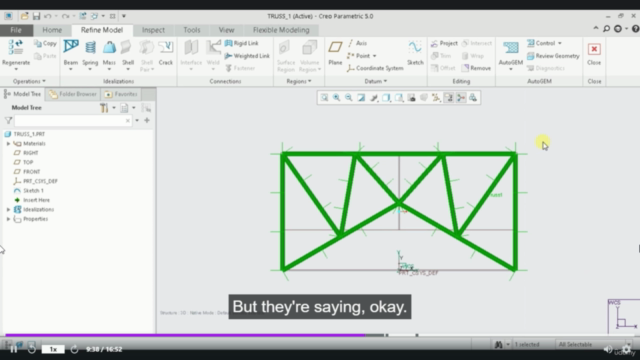Expand the Regions group dropdown
Screen dimensions: 640x360
tap(299, 81)
